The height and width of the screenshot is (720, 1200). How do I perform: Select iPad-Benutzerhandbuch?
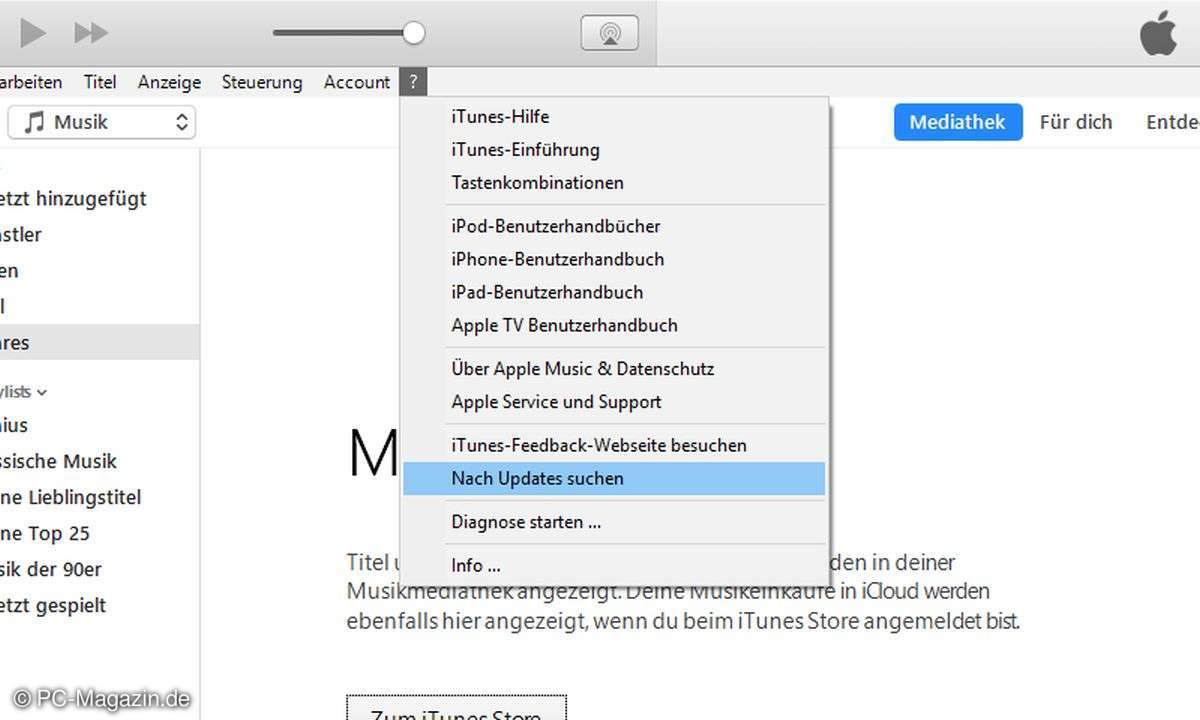click(614, 292)
